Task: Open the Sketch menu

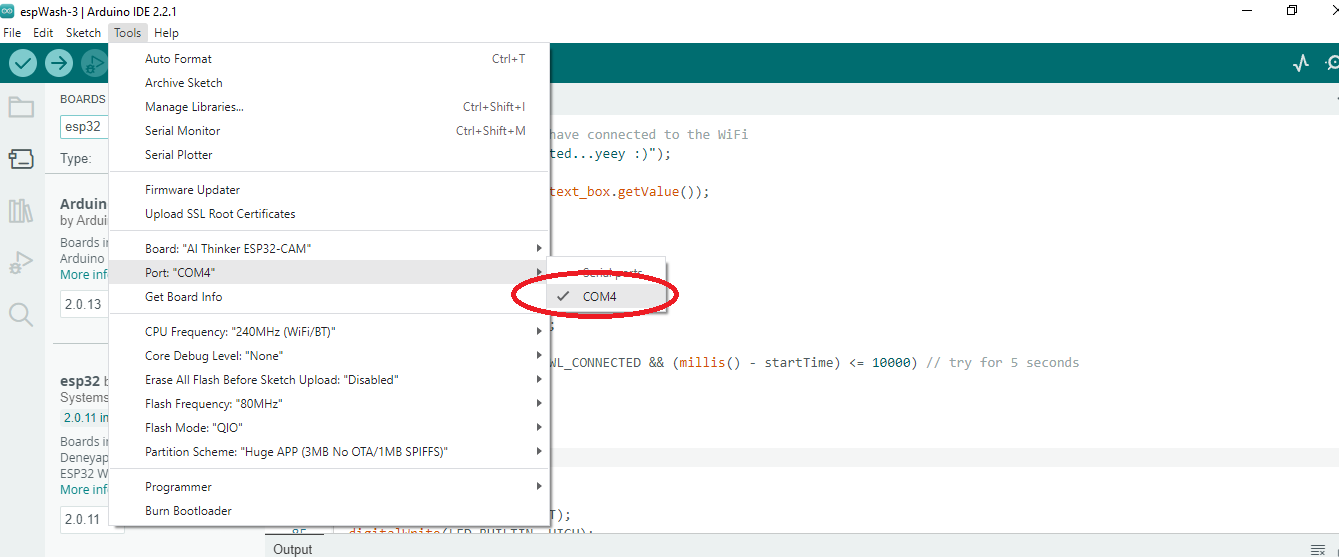Action: 83,33
